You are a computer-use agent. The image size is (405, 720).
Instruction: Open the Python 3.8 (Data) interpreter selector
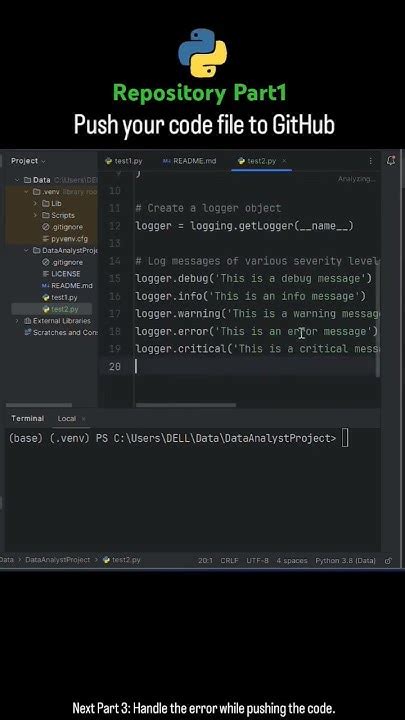pyautogui.click(x=345, y=560)
